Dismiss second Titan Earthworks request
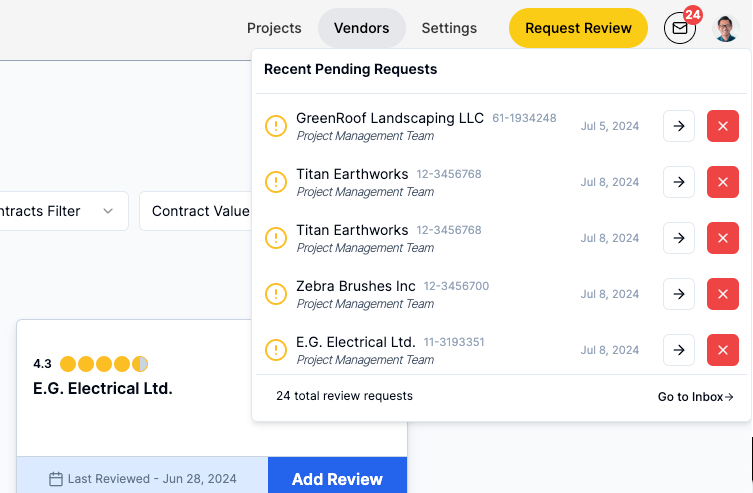The height and width of the screenshot is (493, 753). click(x=722, y=238)
